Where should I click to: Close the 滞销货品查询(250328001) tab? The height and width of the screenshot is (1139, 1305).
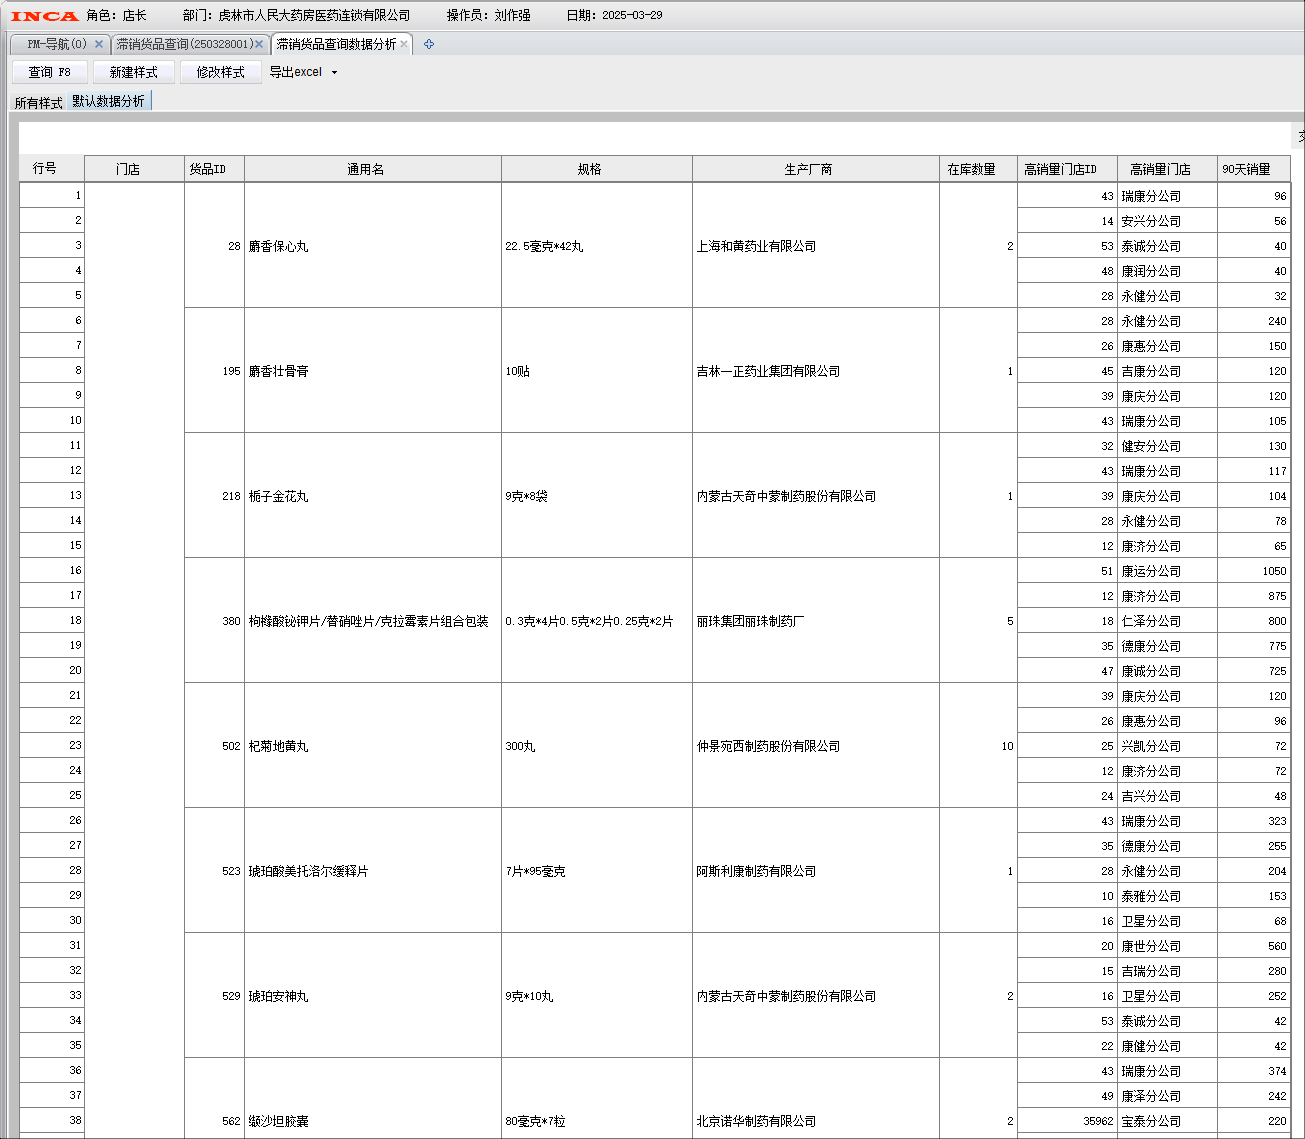click(259, 44)
